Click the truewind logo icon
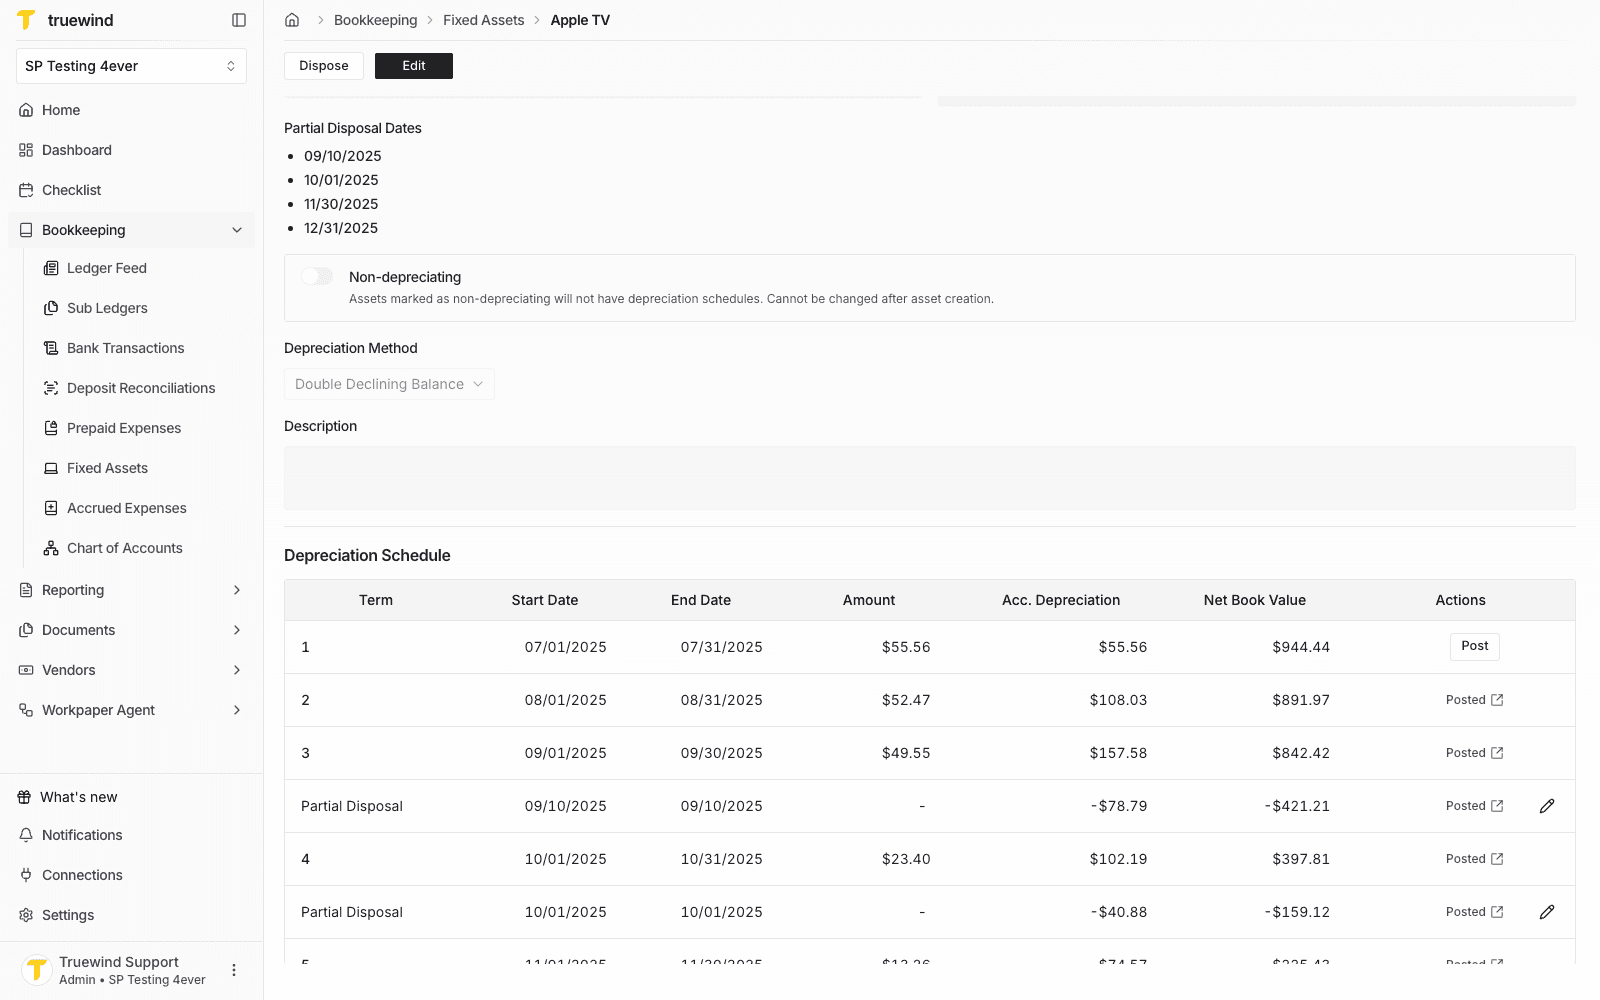The height and width of the screenshot is (1000, 1600). click(x=26, y=20)
